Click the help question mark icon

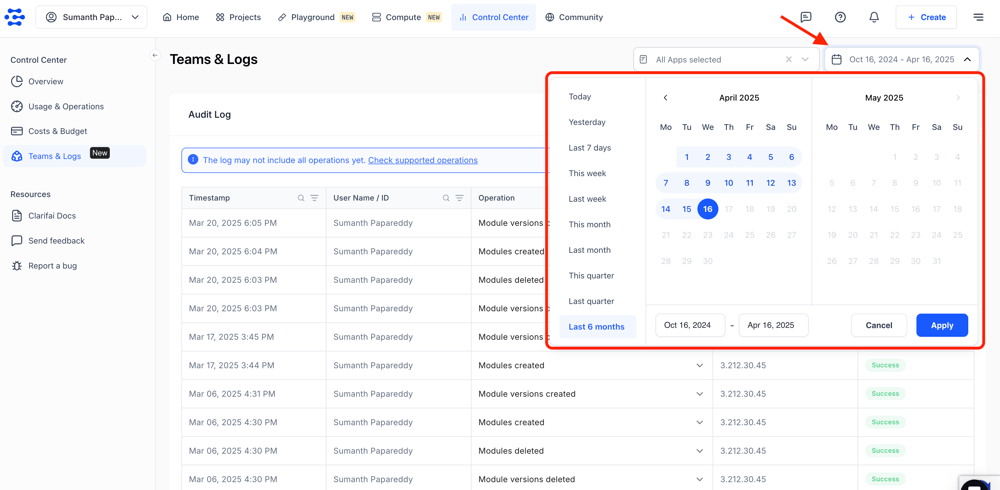coord(840,17)
